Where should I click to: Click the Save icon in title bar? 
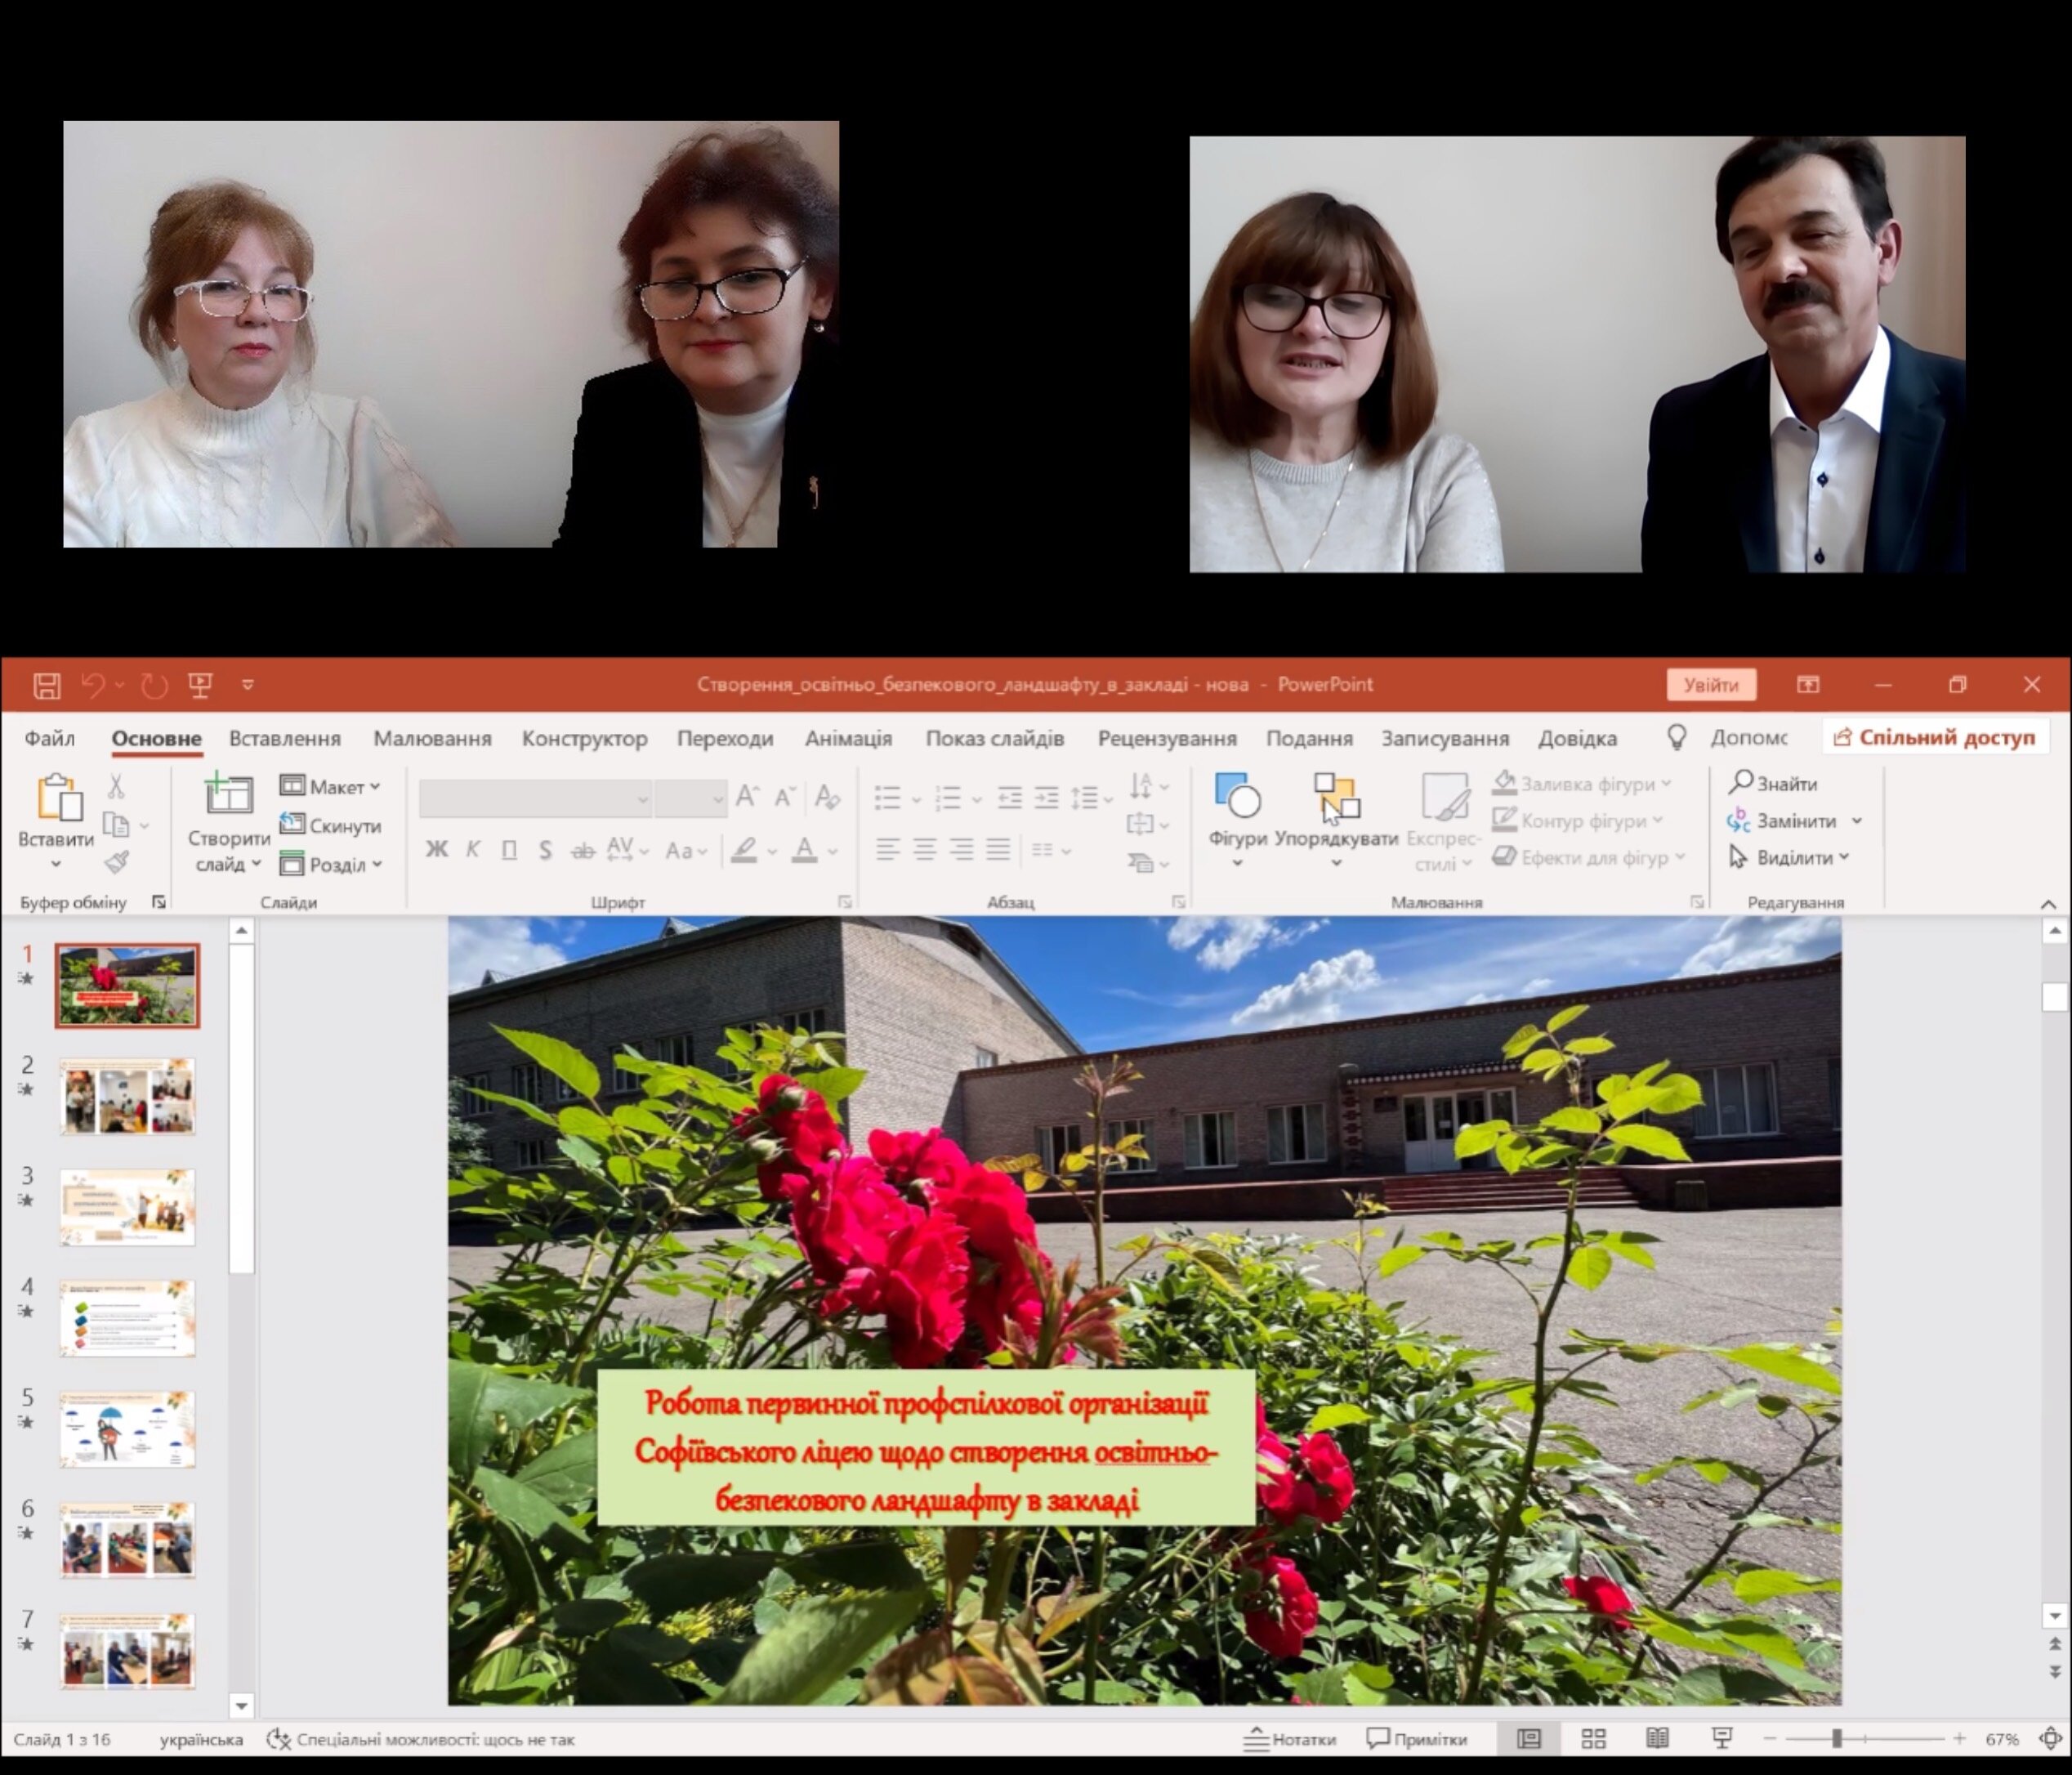47,685
